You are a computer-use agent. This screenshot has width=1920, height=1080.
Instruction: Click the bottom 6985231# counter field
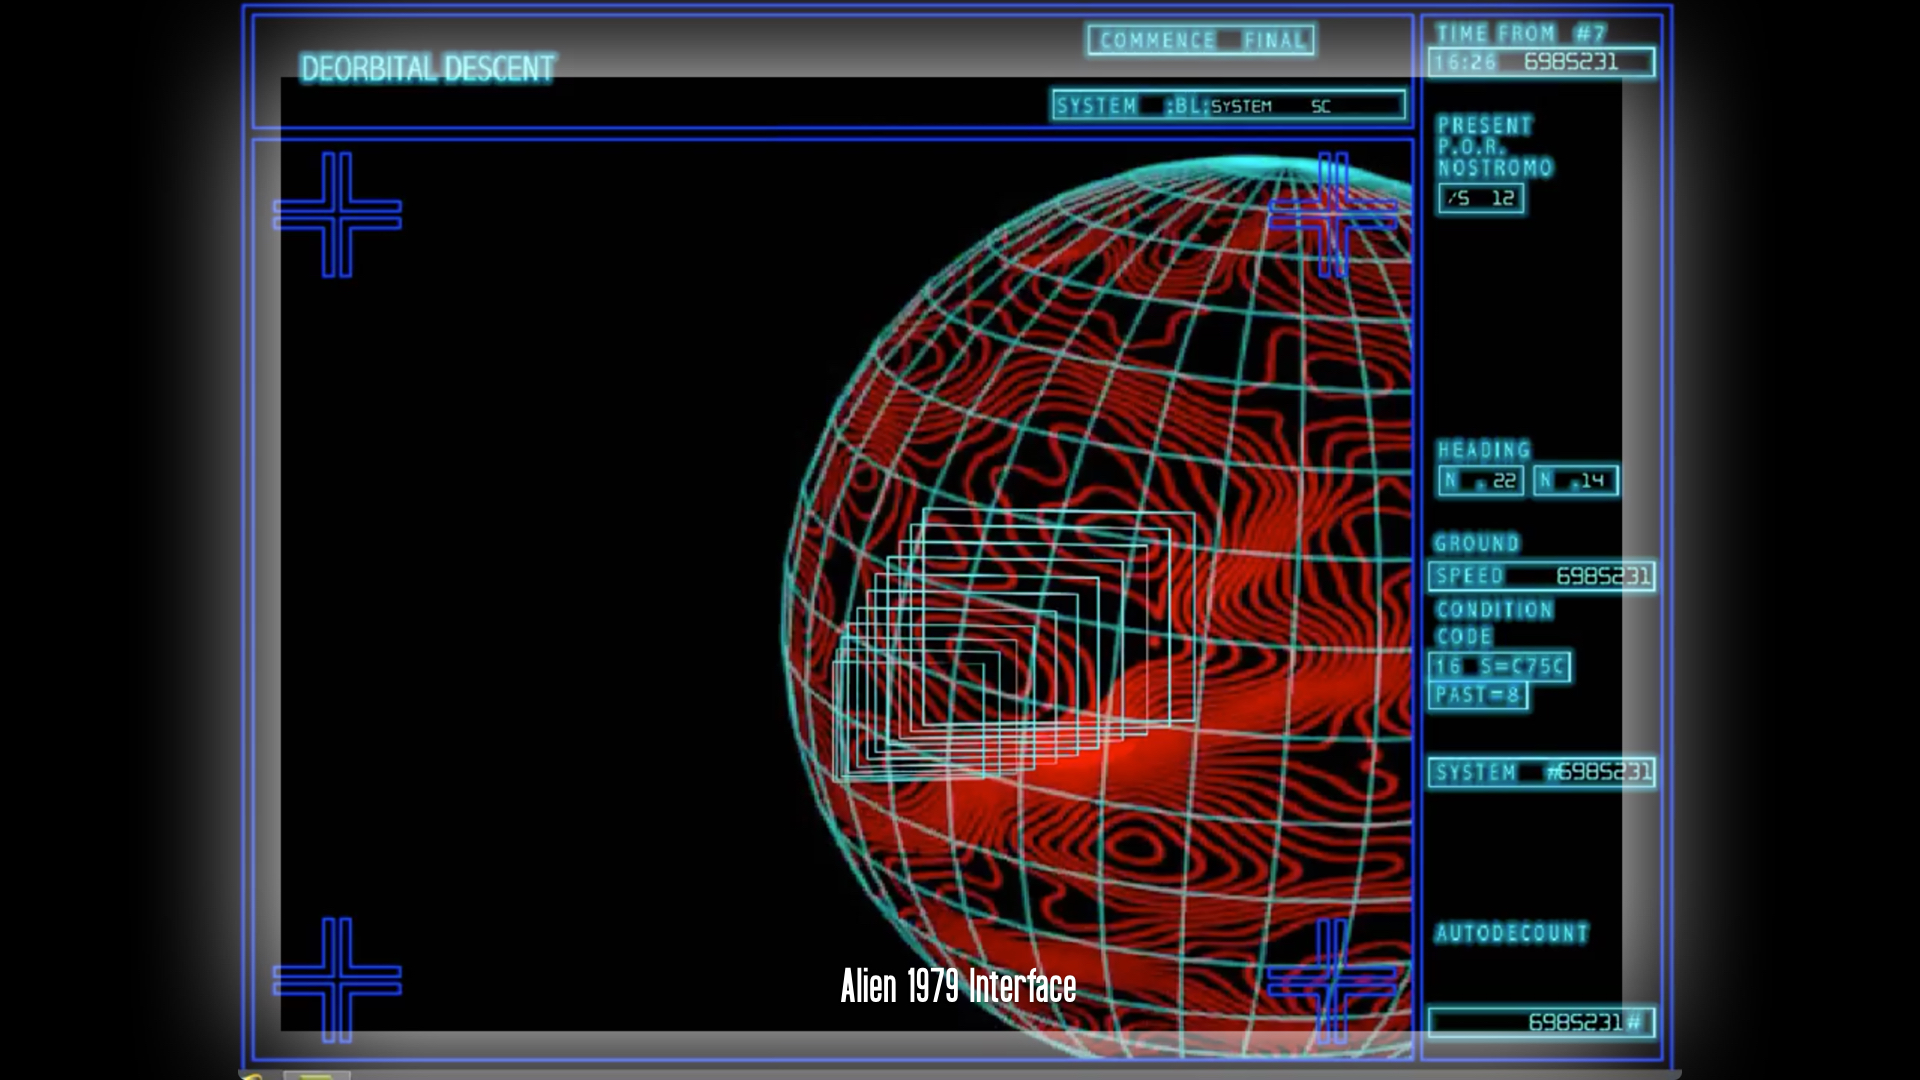[x=1541, y=1022]
